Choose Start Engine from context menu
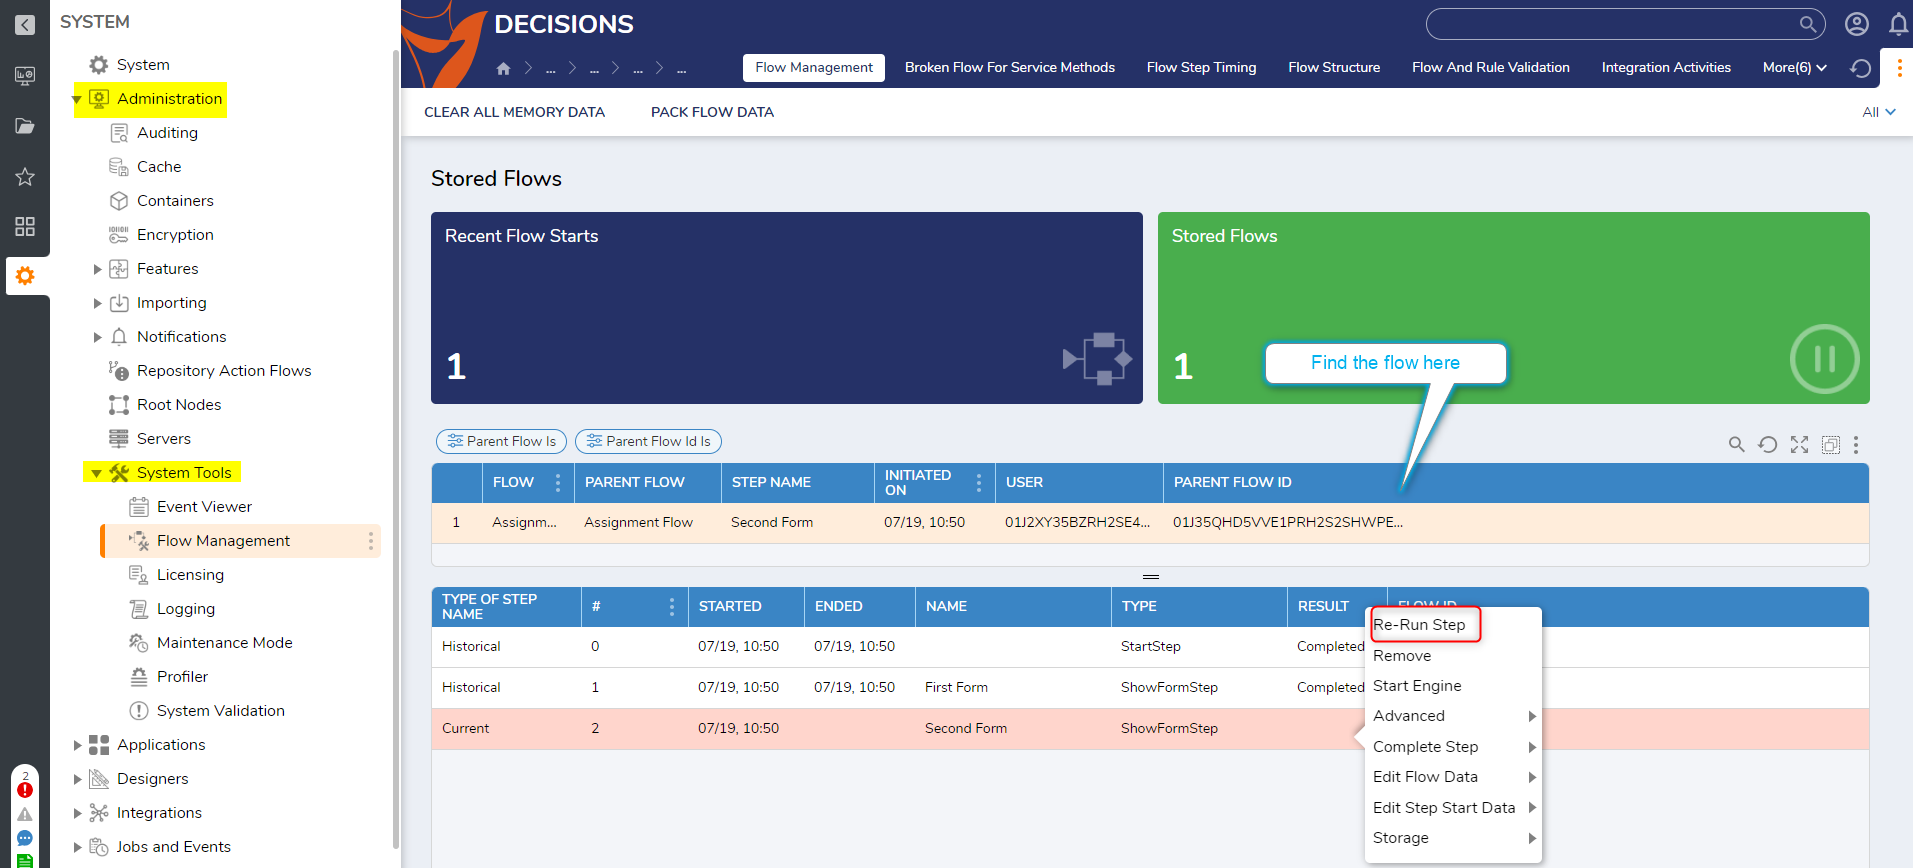 coord(1417,686)
